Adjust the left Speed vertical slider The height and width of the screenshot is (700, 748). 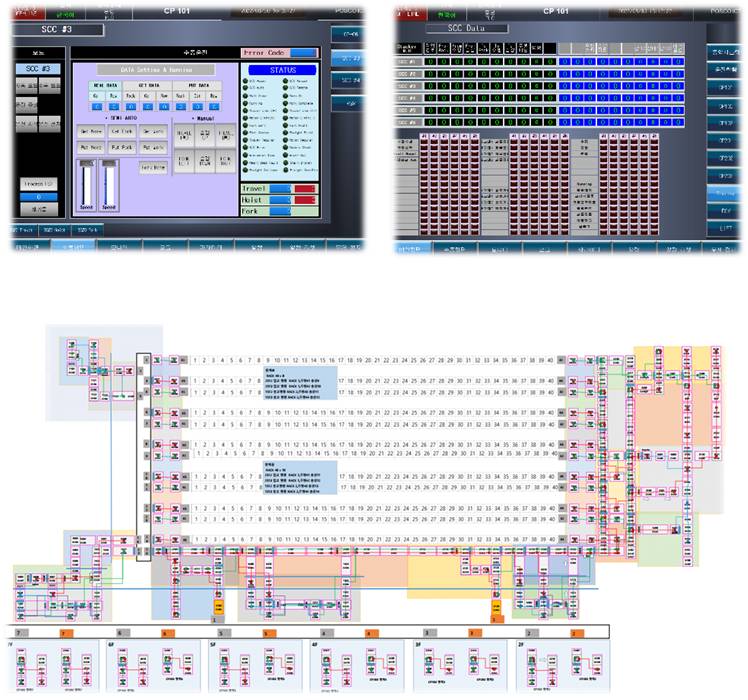coord(84,183)
